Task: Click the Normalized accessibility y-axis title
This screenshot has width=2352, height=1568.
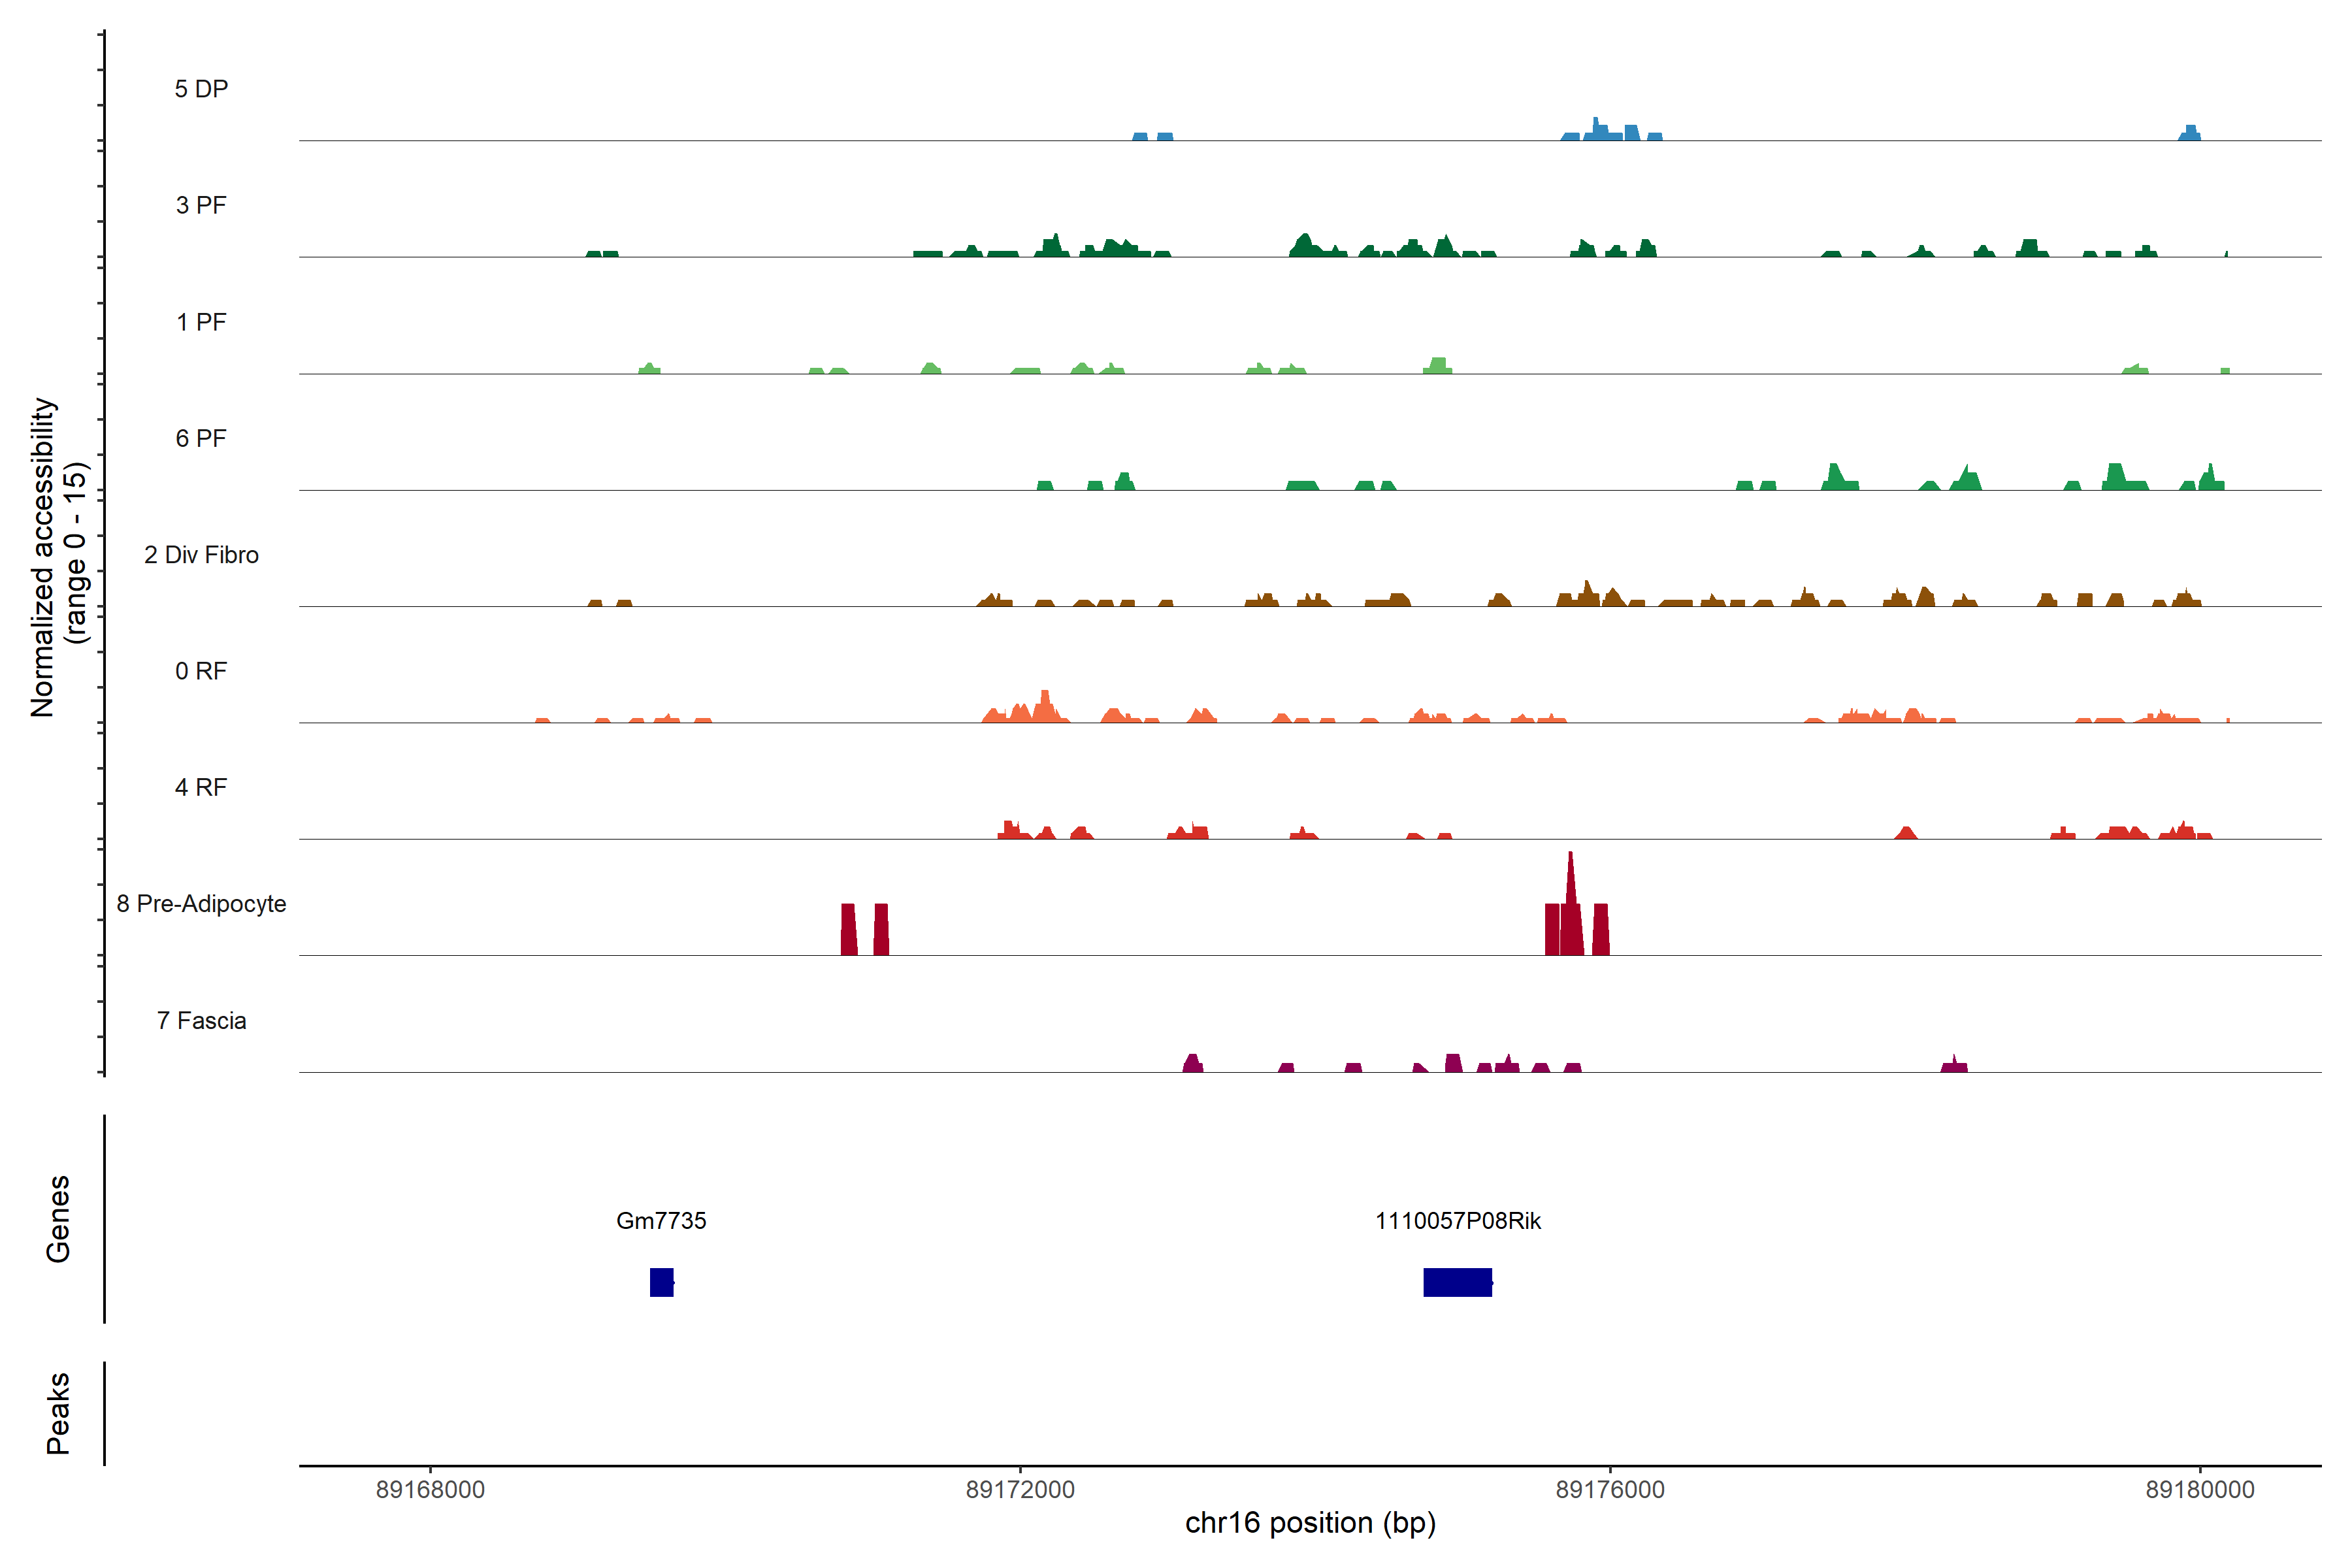Action: point(44,557)
